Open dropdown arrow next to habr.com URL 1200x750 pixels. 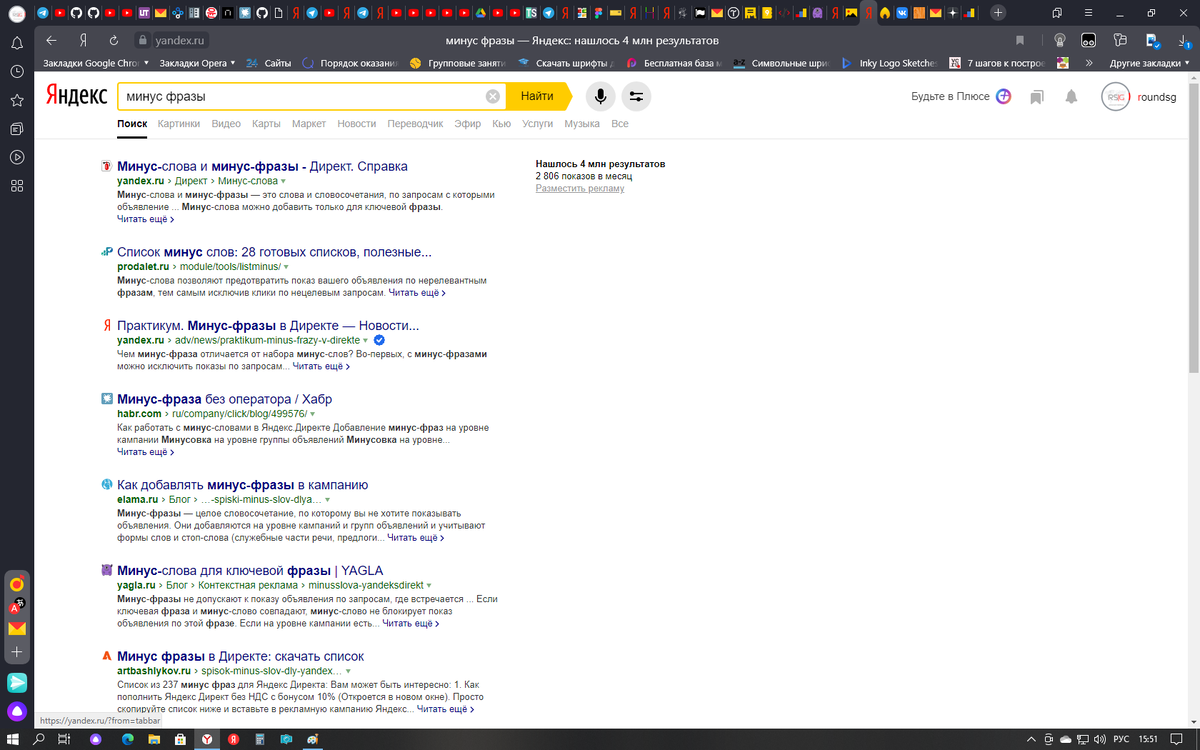coord(312,414)
